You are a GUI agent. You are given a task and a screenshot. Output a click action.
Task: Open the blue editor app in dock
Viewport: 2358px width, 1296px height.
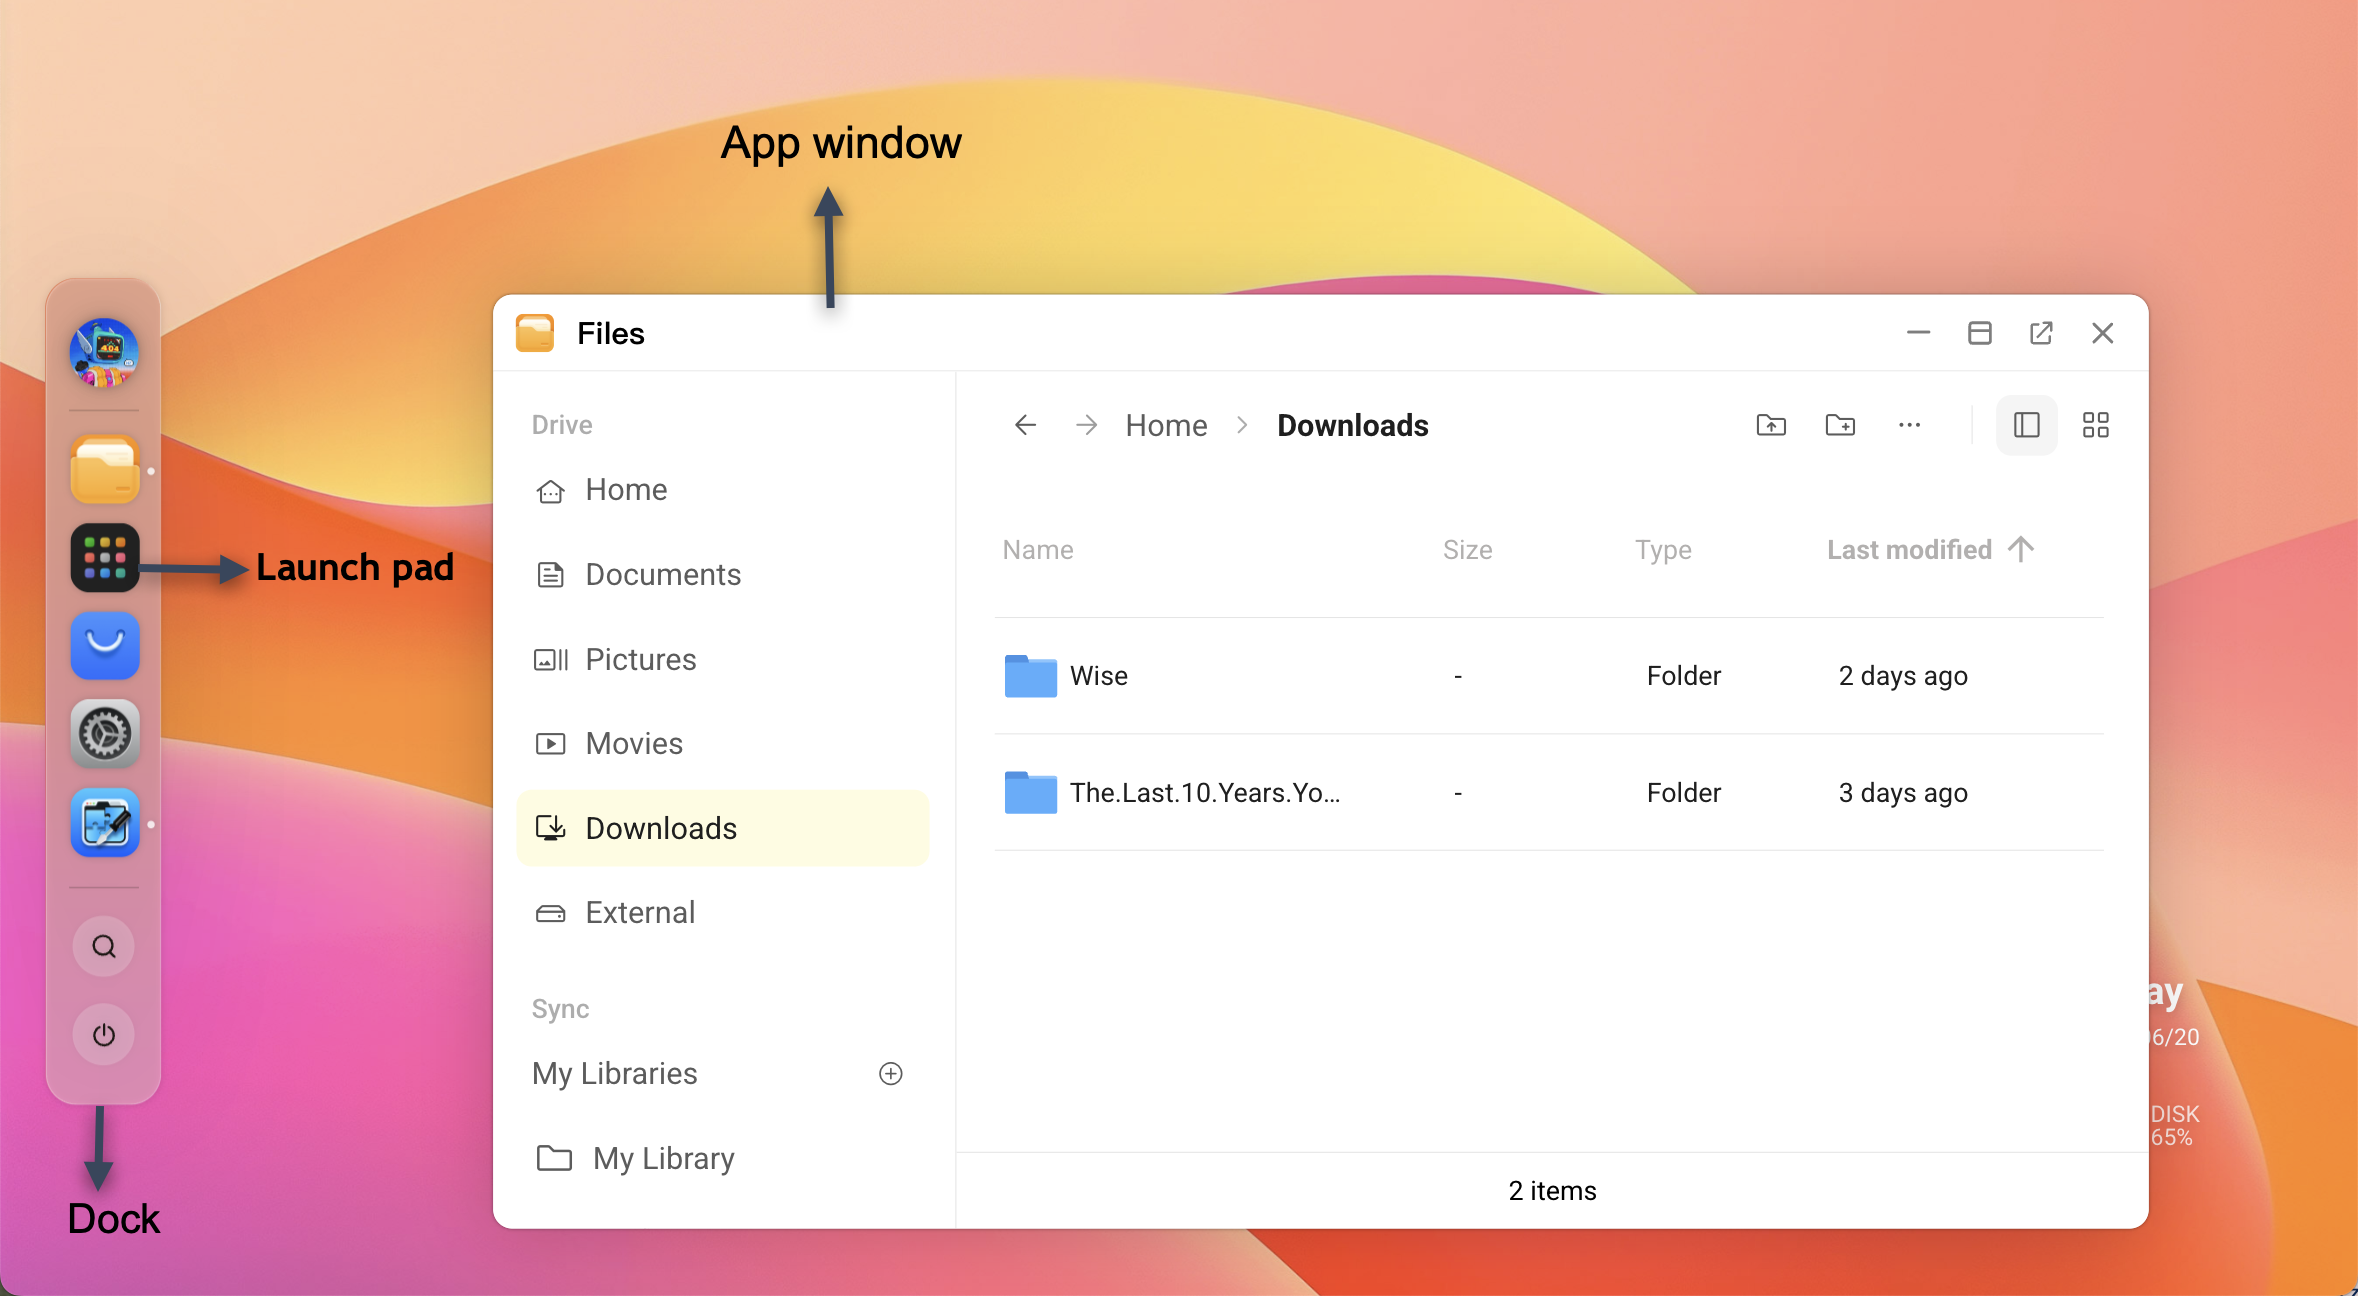104,823
